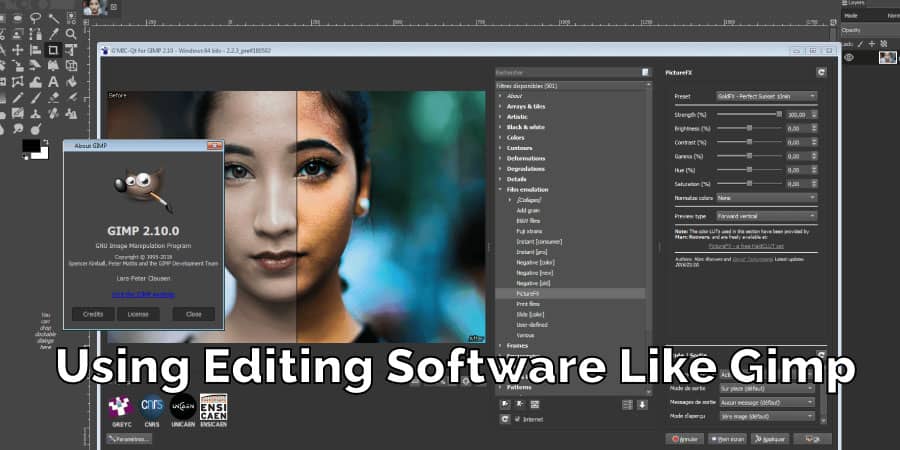Select the Alignment tool
The width and height of the screenshot is (900, 450).
click(x=36, y=50)
